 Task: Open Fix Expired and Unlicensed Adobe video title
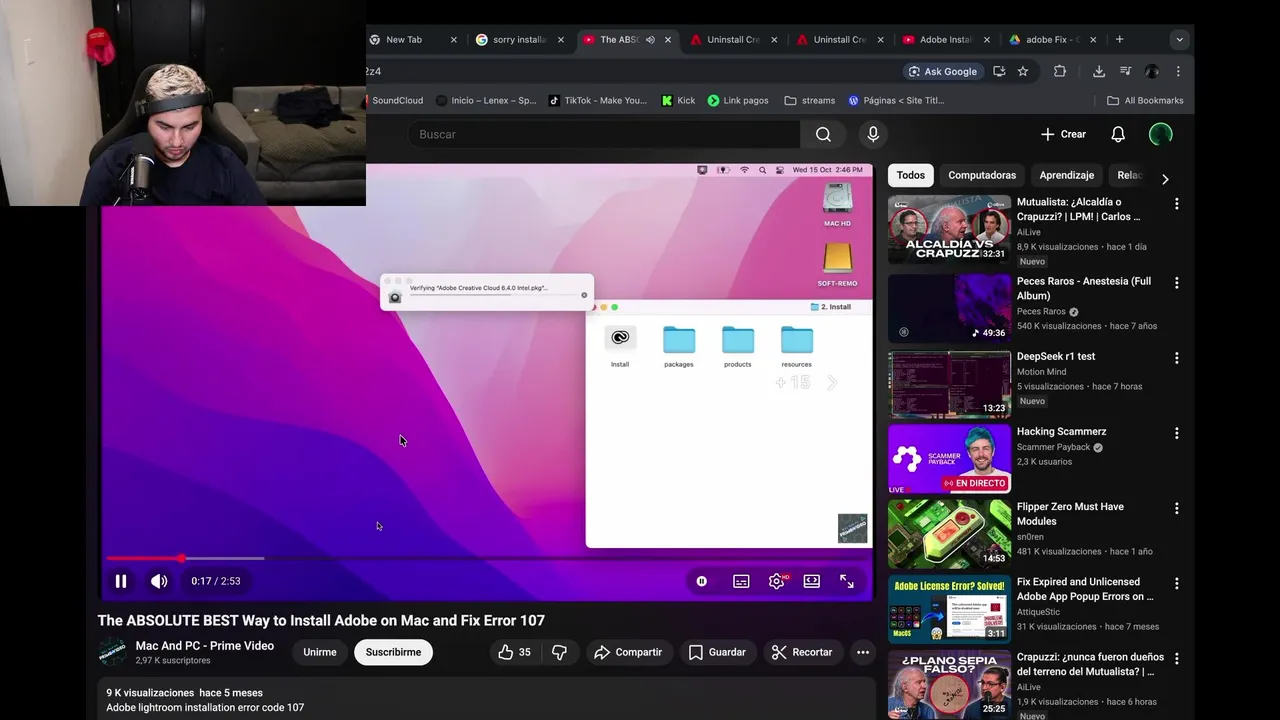pyautogui.click(x=1085, y=589)
